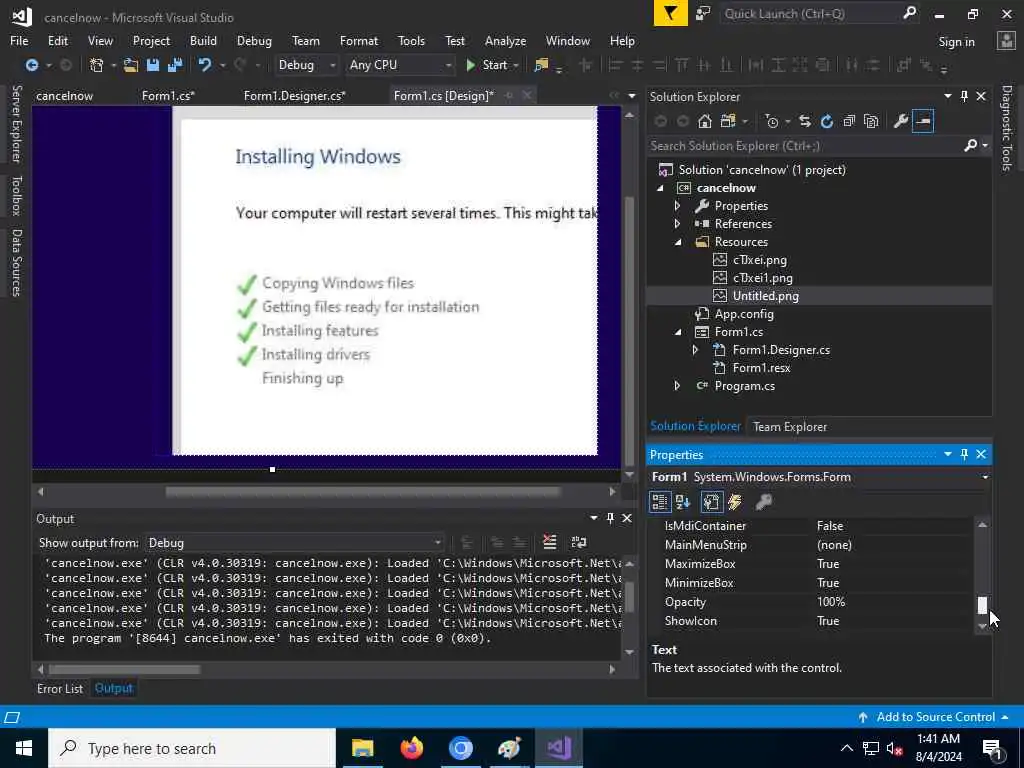Screen dimensions: 1024x768
Task: Click the New Project toolbar icon
Action: [97, 65]
